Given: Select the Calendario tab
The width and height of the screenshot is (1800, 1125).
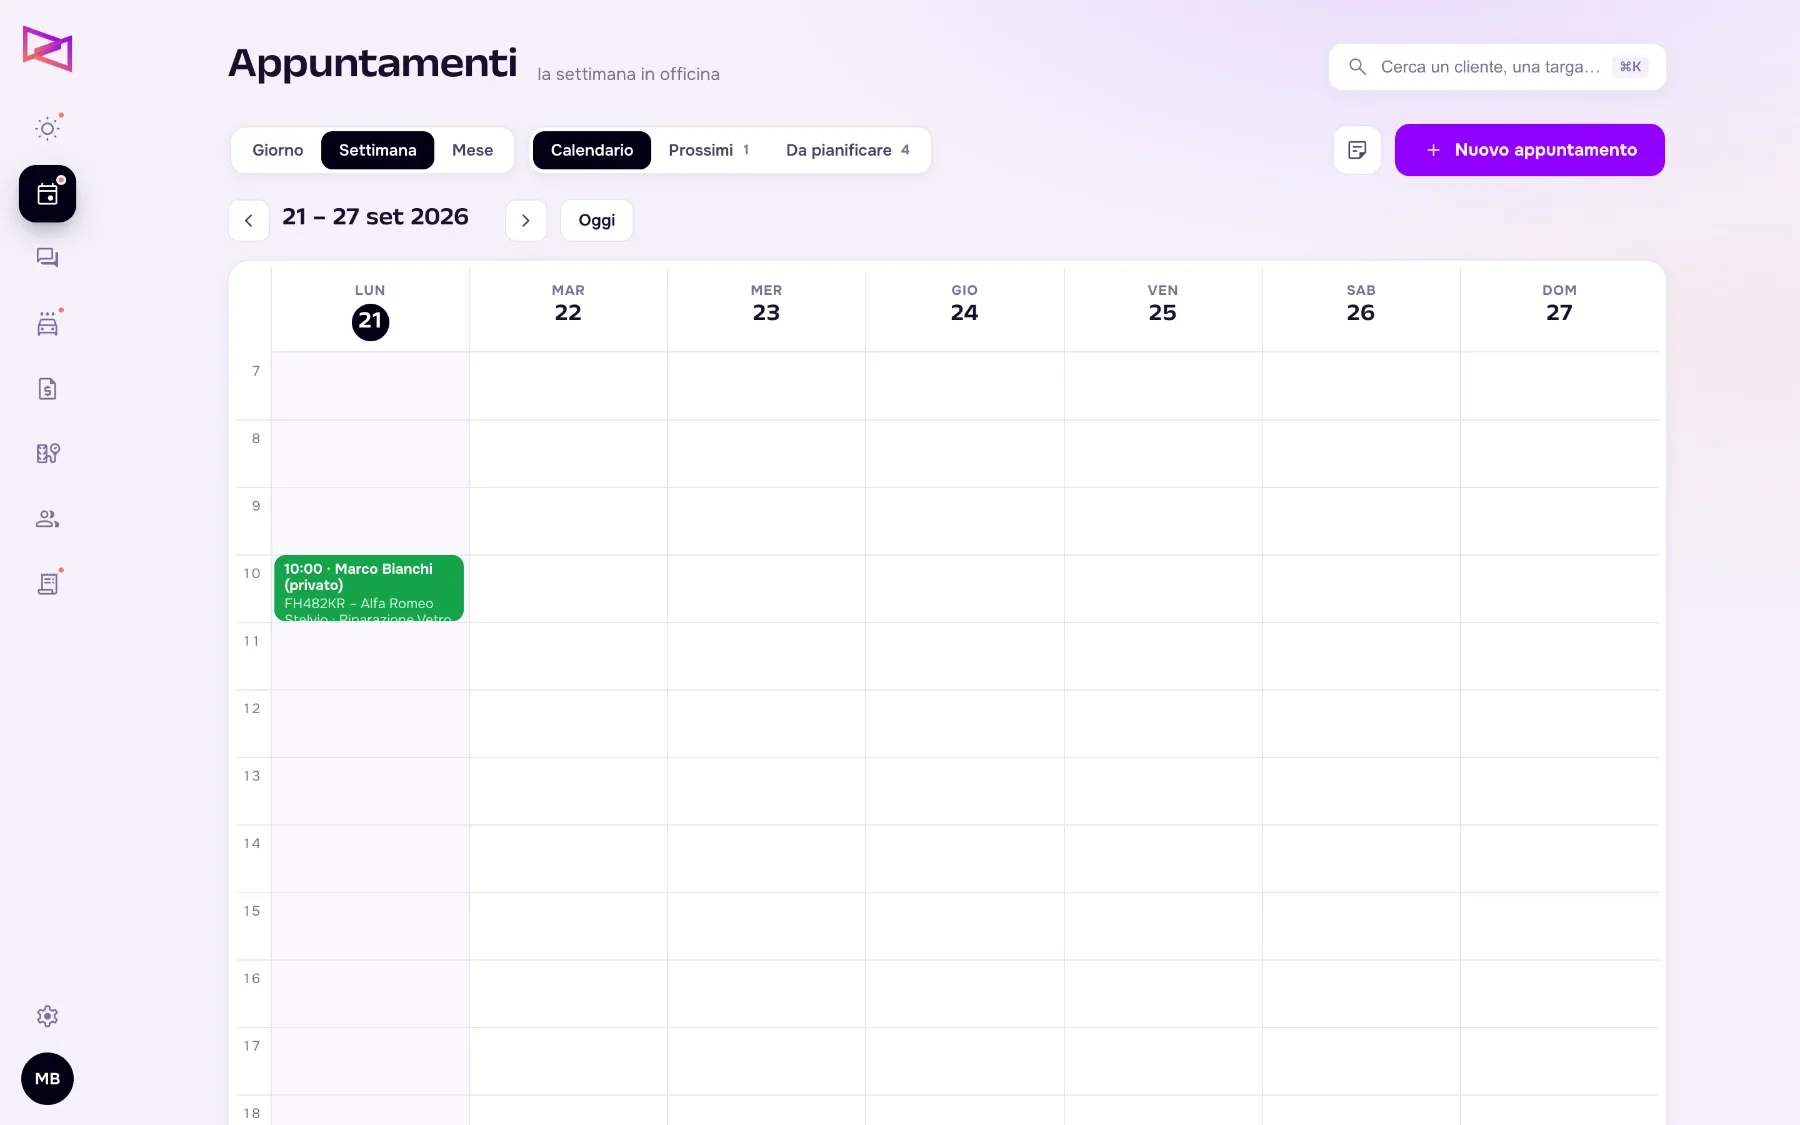Looking at the screenshot, I should coord(592,150).
